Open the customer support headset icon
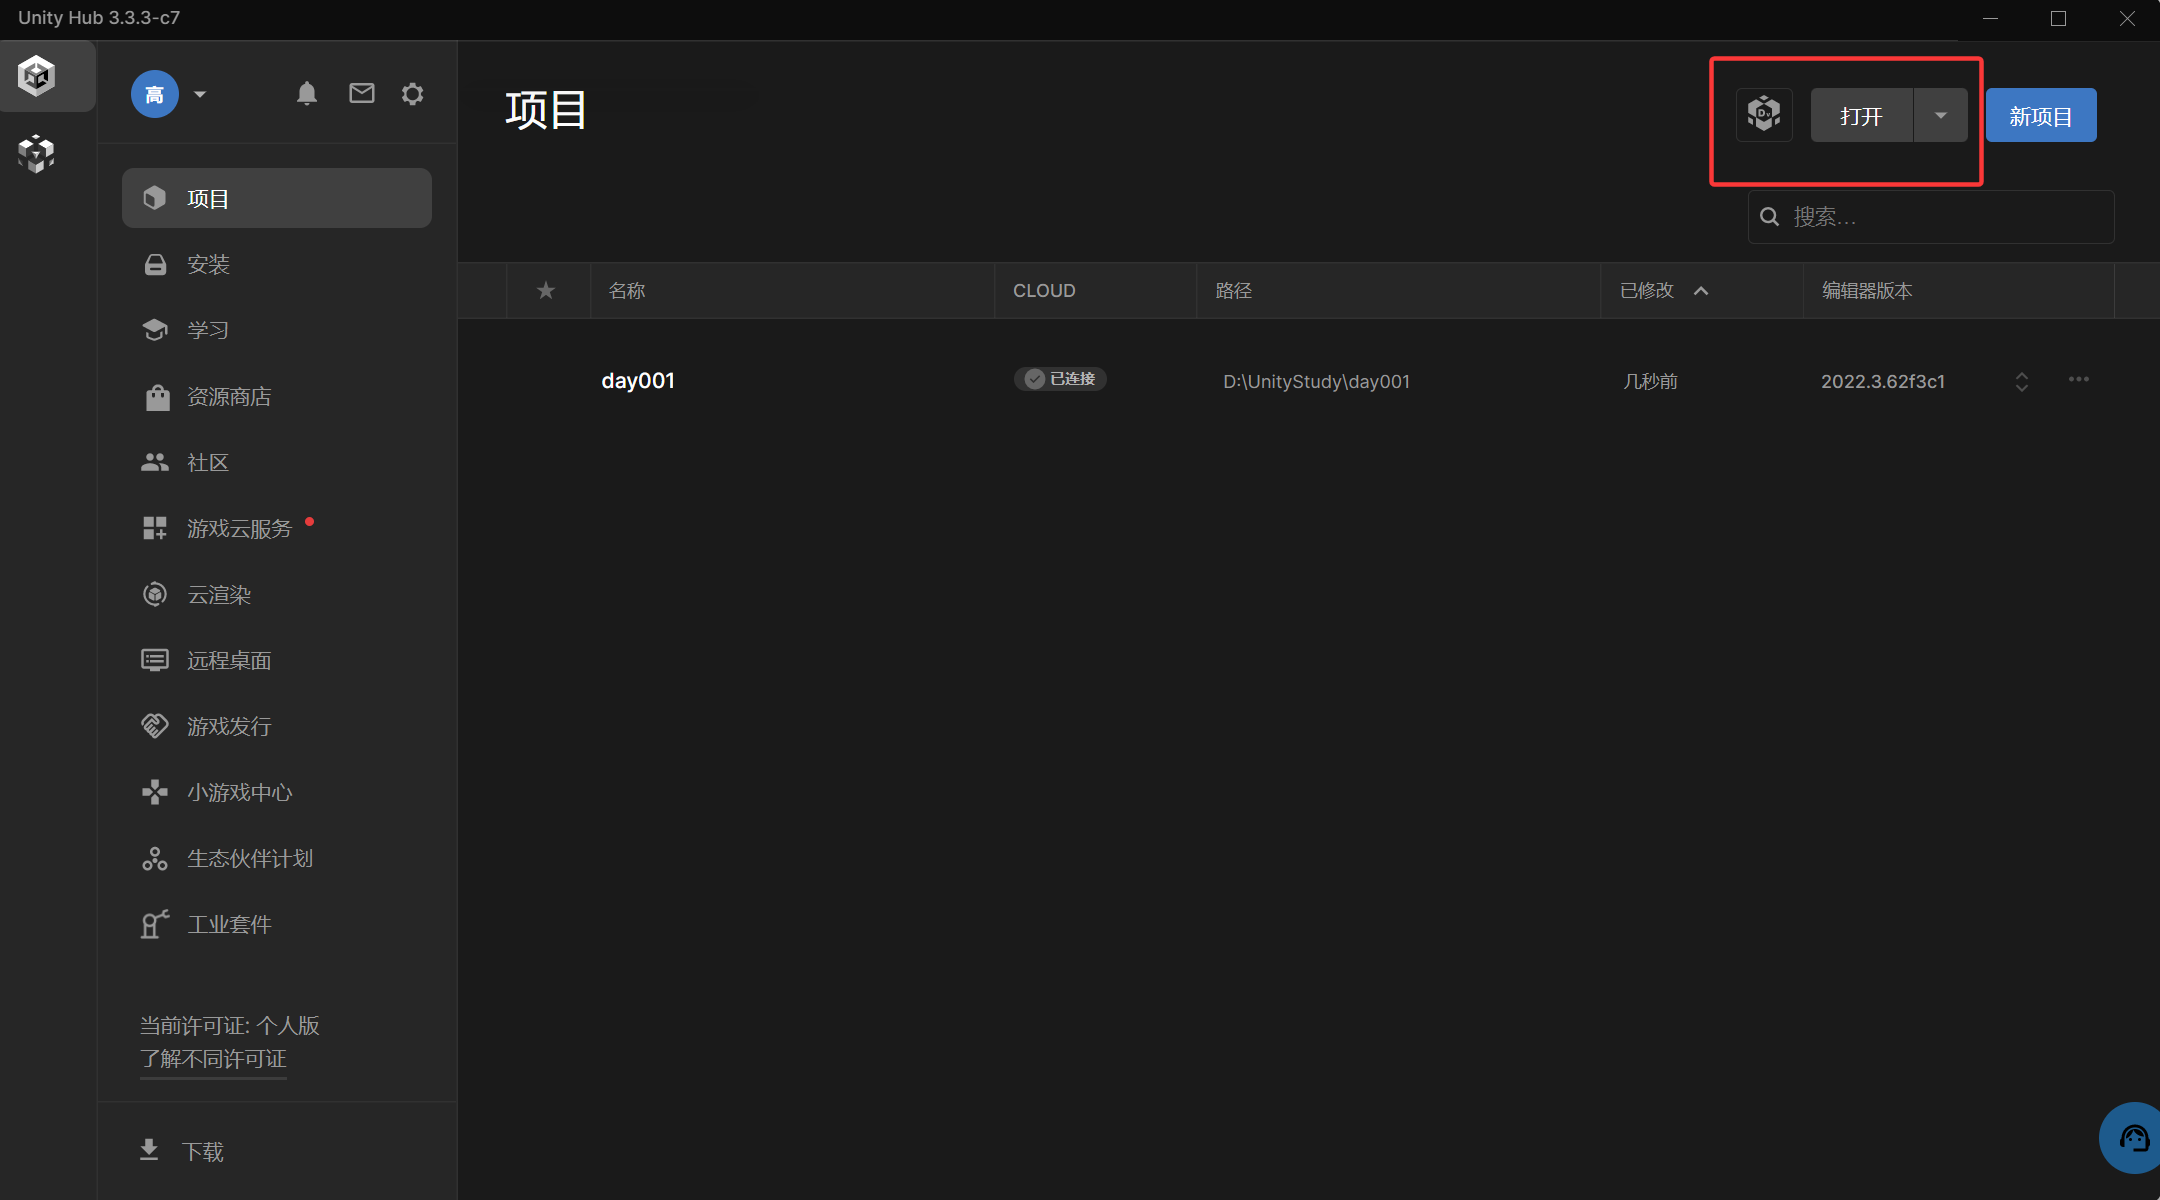 [x=2134, y=1138]
